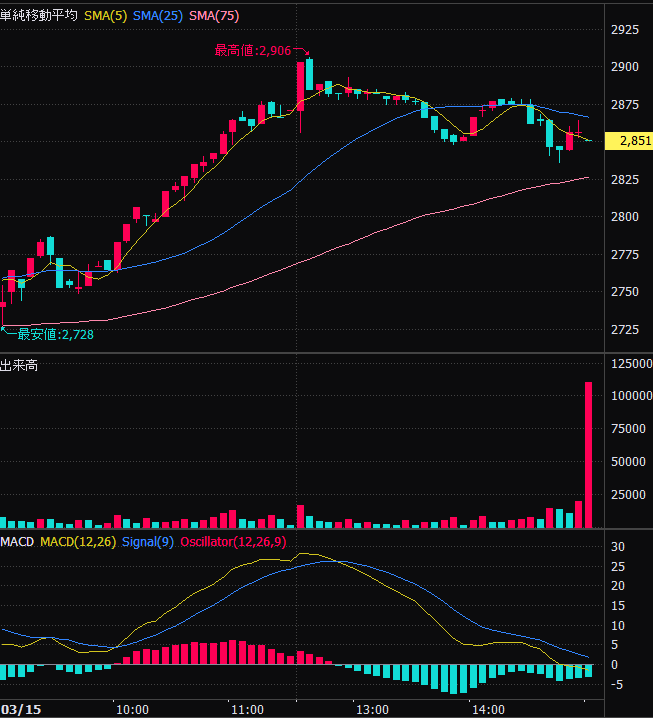This screenshot has height=718, width=653.
Task: Click the 2875 price axis label
Action: [x=625, y=105]
